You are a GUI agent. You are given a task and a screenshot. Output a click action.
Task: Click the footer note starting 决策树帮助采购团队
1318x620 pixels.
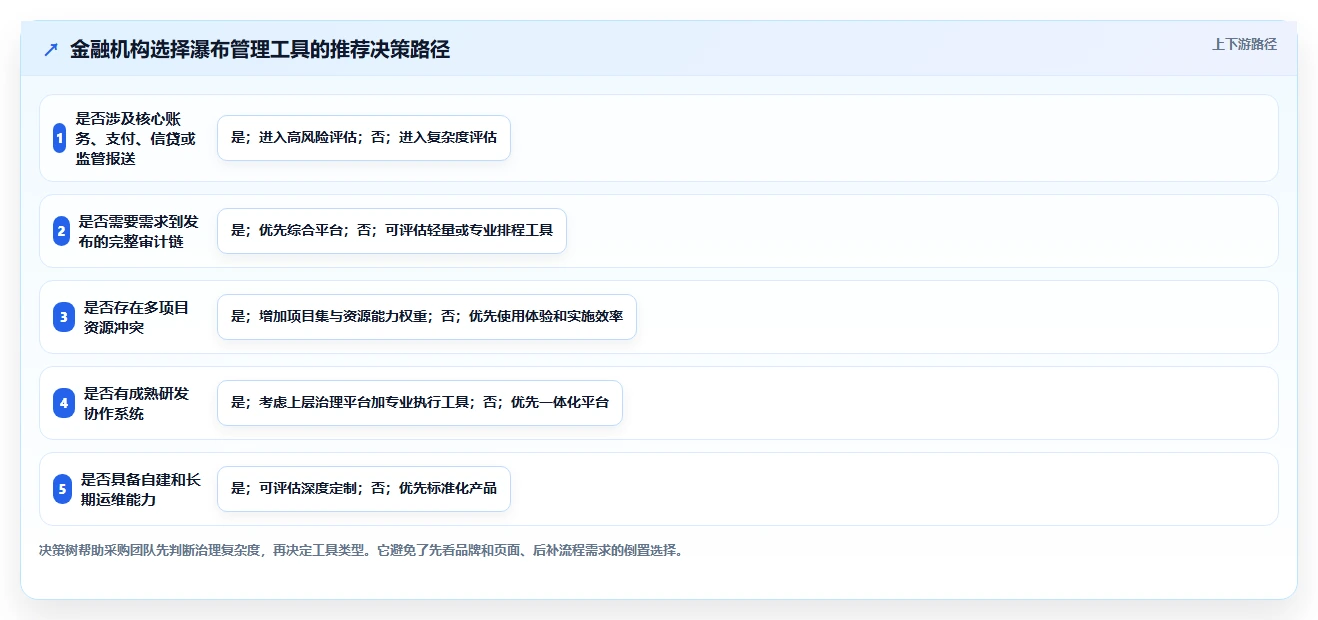tap(361, 551)
